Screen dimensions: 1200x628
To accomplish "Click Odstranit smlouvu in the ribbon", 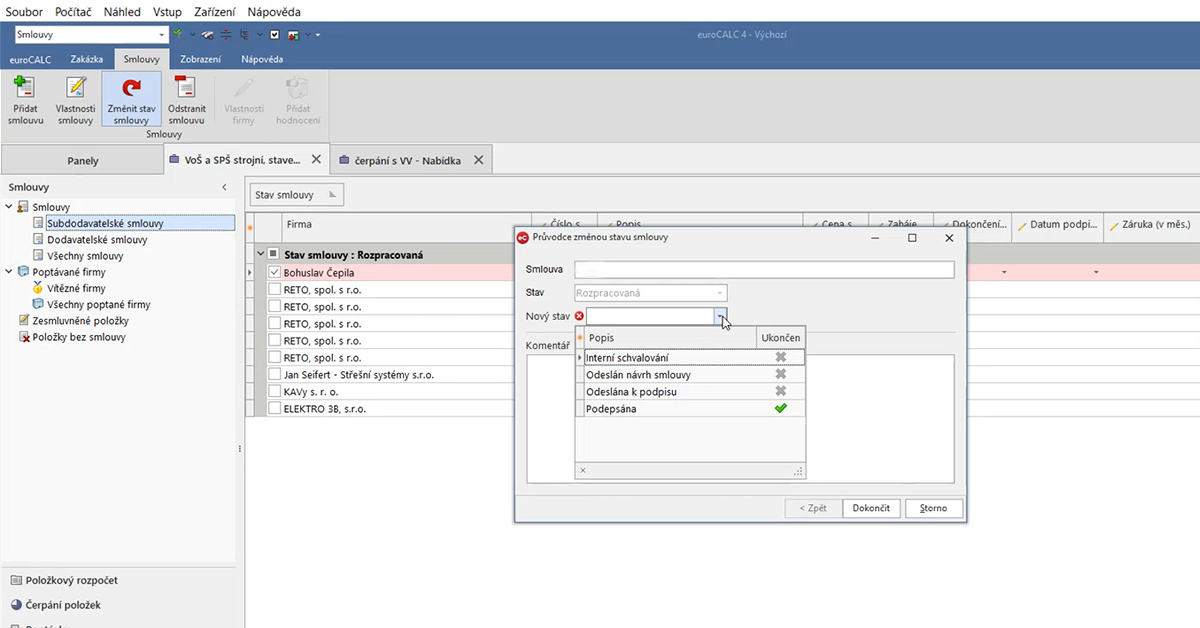I will [186, 99].
